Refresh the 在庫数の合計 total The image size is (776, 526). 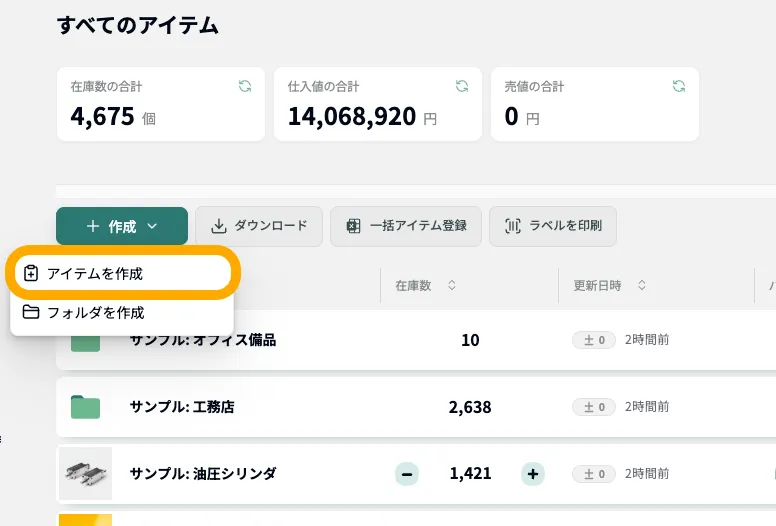pos(245,87)
